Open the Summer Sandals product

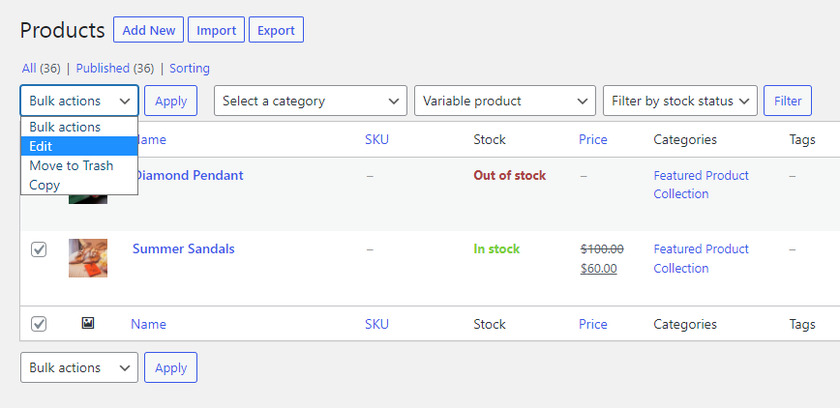pos(183,249)
